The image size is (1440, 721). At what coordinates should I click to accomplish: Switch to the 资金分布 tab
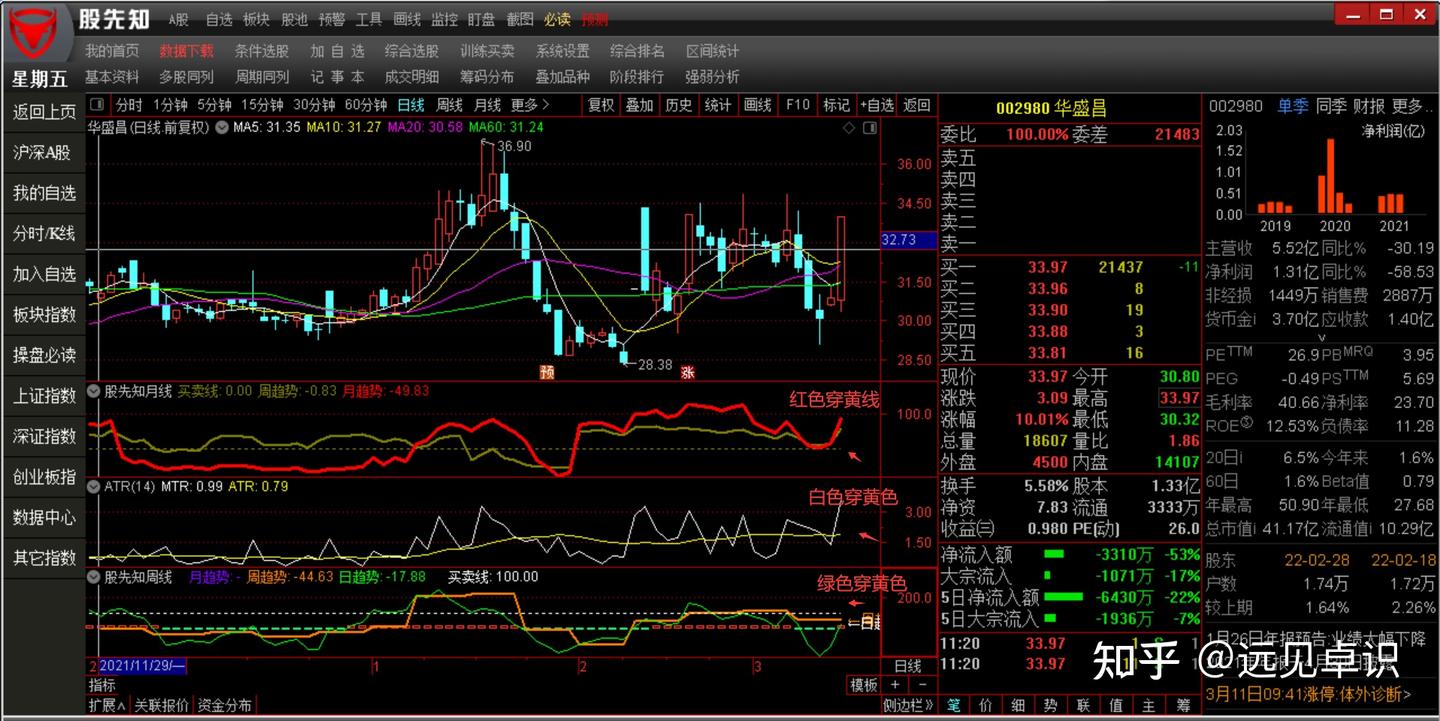(x=224, y=705)
